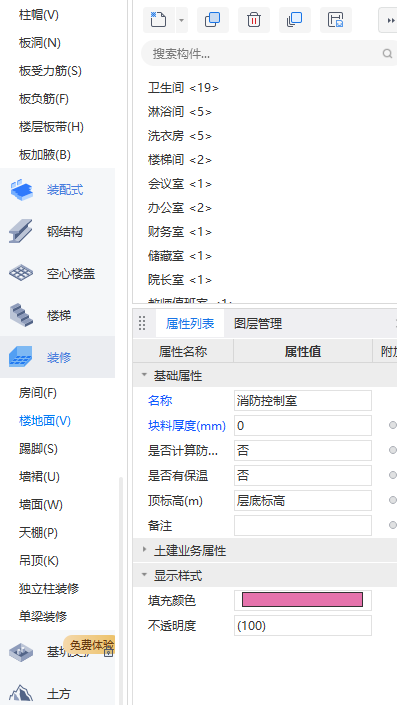This screenshot has height=705, width=397.
Task: Select 吊顶(K) under 装修
Action: [39, 561]
